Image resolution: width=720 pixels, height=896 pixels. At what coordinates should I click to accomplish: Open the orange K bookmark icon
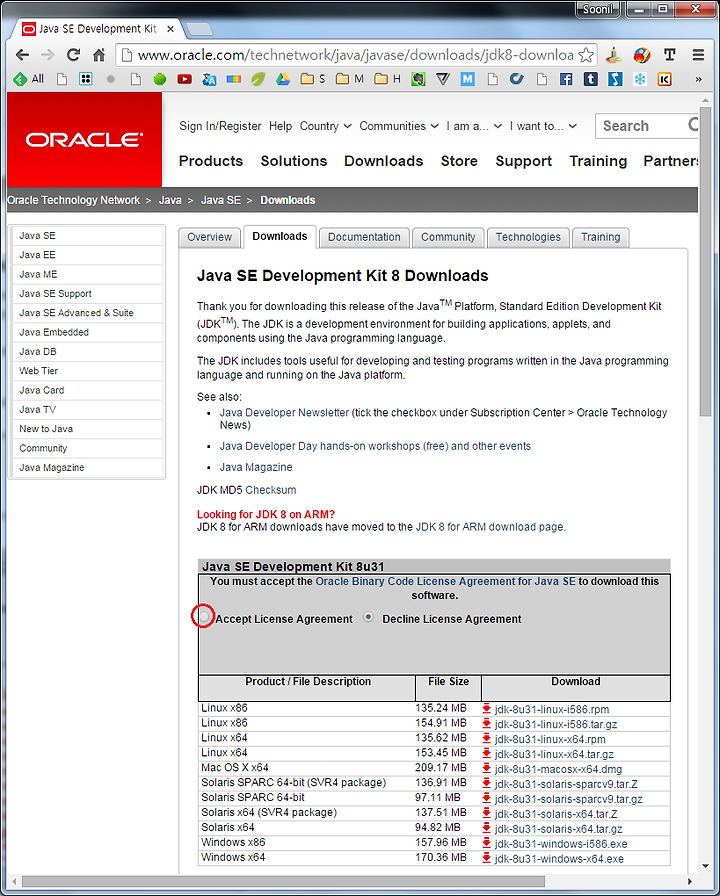(664, 79)
